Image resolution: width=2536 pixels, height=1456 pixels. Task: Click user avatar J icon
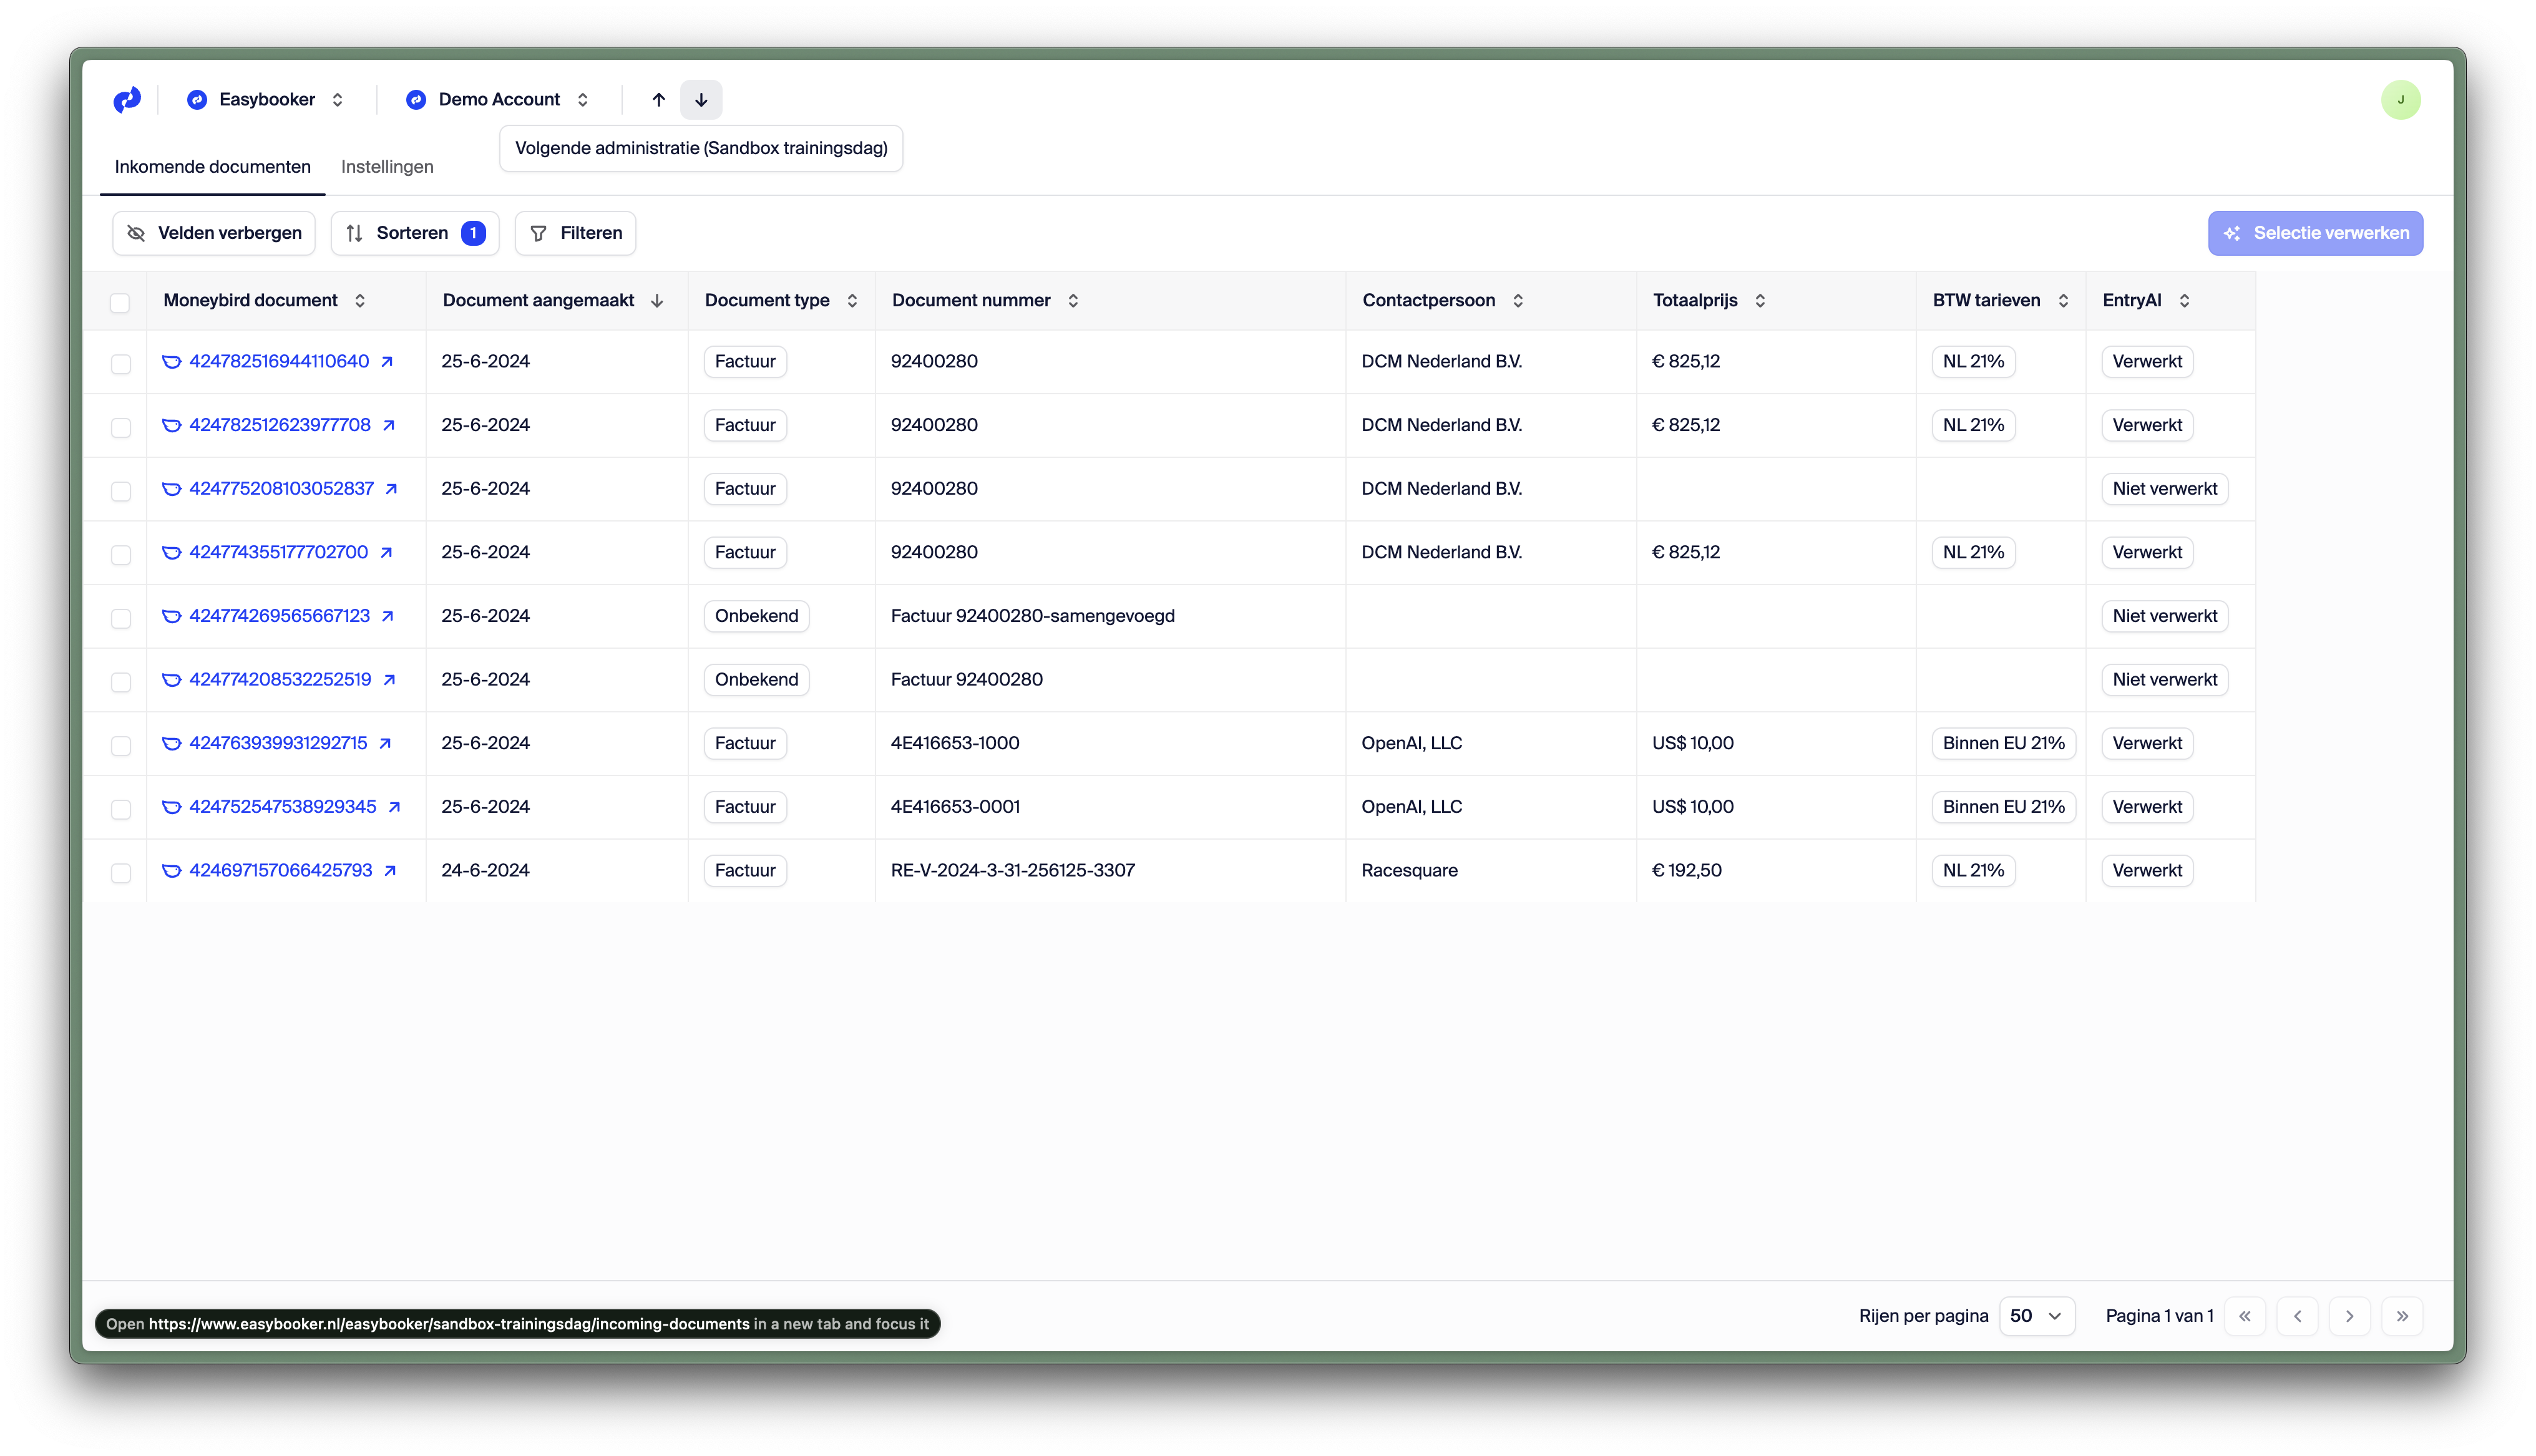2400,100
